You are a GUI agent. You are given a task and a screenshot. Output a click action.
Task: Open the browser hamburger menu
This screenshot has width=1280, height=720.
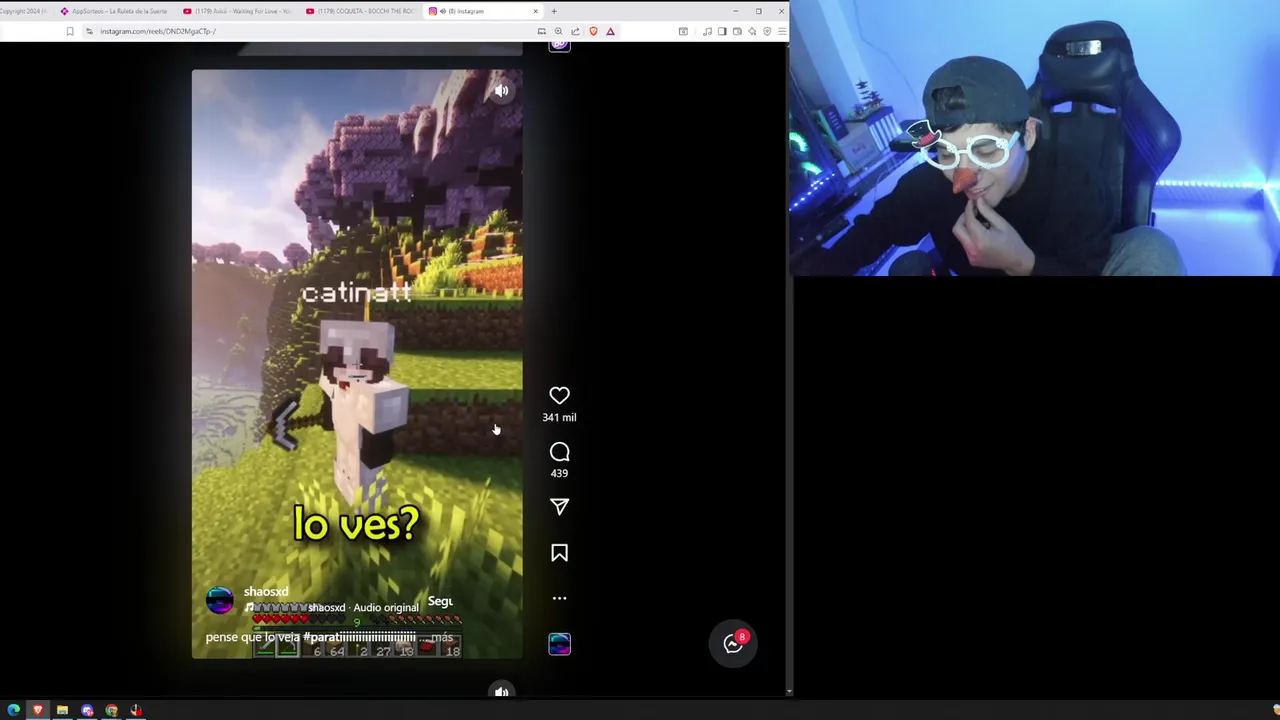[x=781, y=31]
